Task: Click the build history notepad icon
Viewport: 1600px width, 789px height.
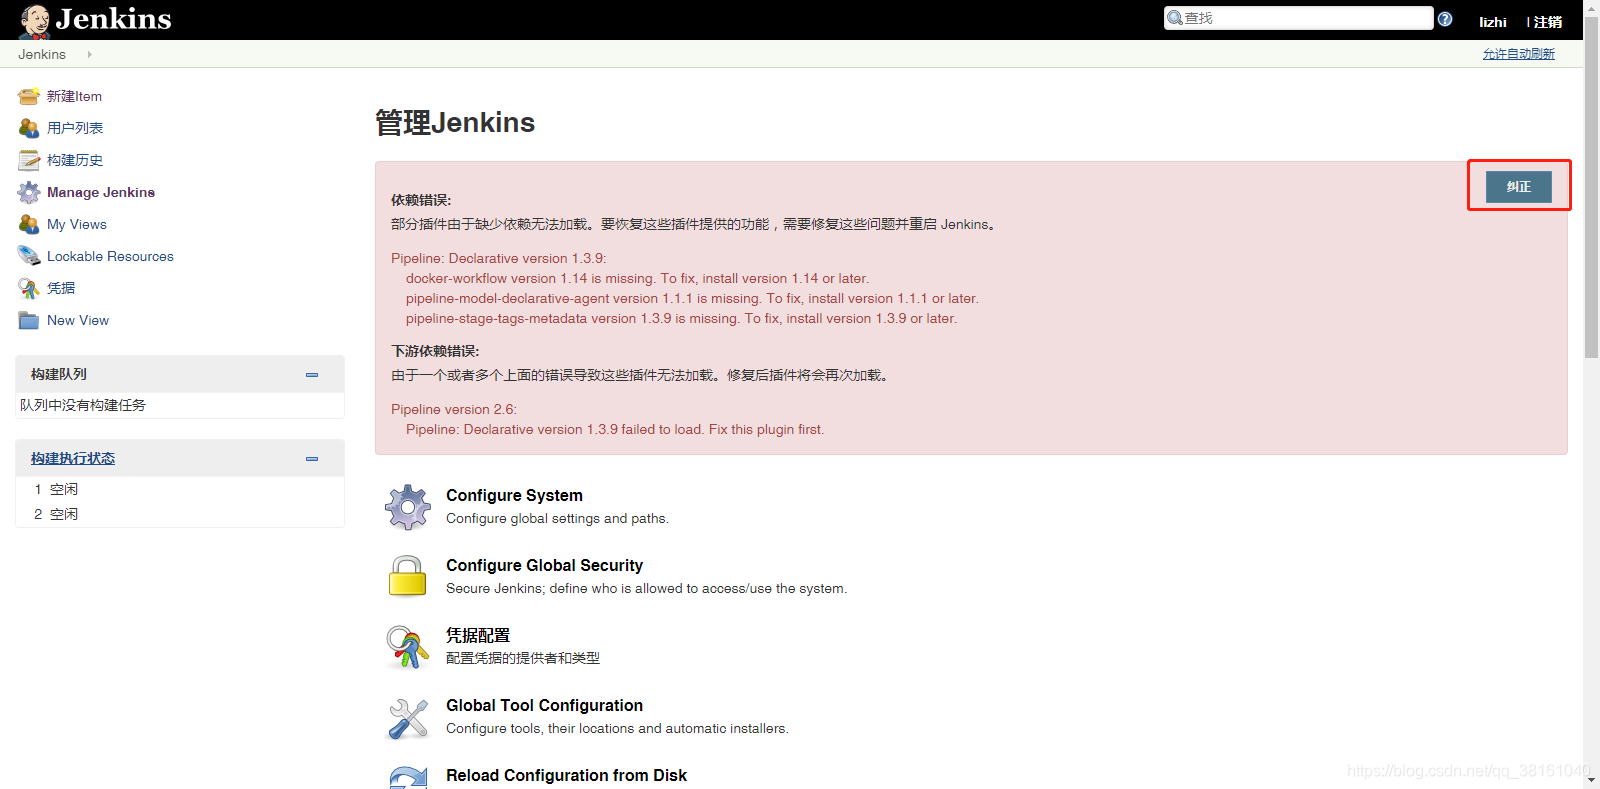Action: click(29, 160)
